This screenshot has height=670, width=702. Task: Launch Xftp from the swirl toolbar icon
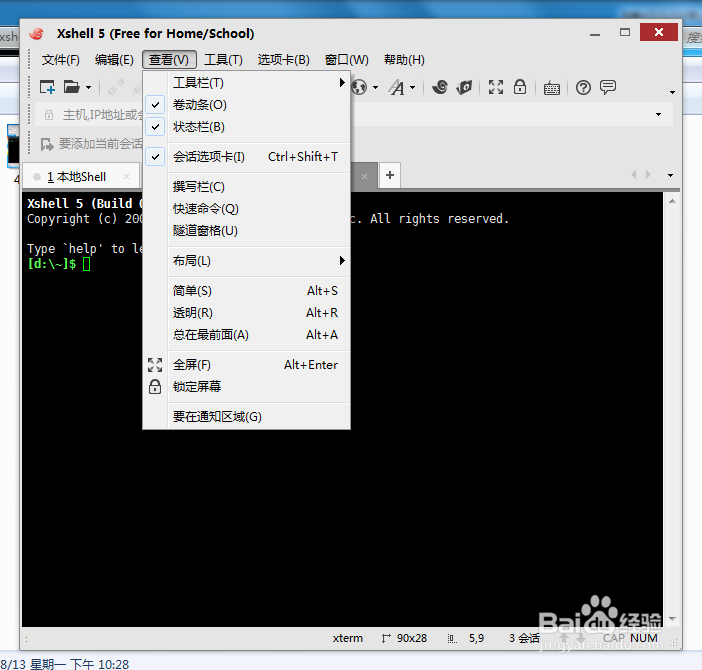[440, 87]
